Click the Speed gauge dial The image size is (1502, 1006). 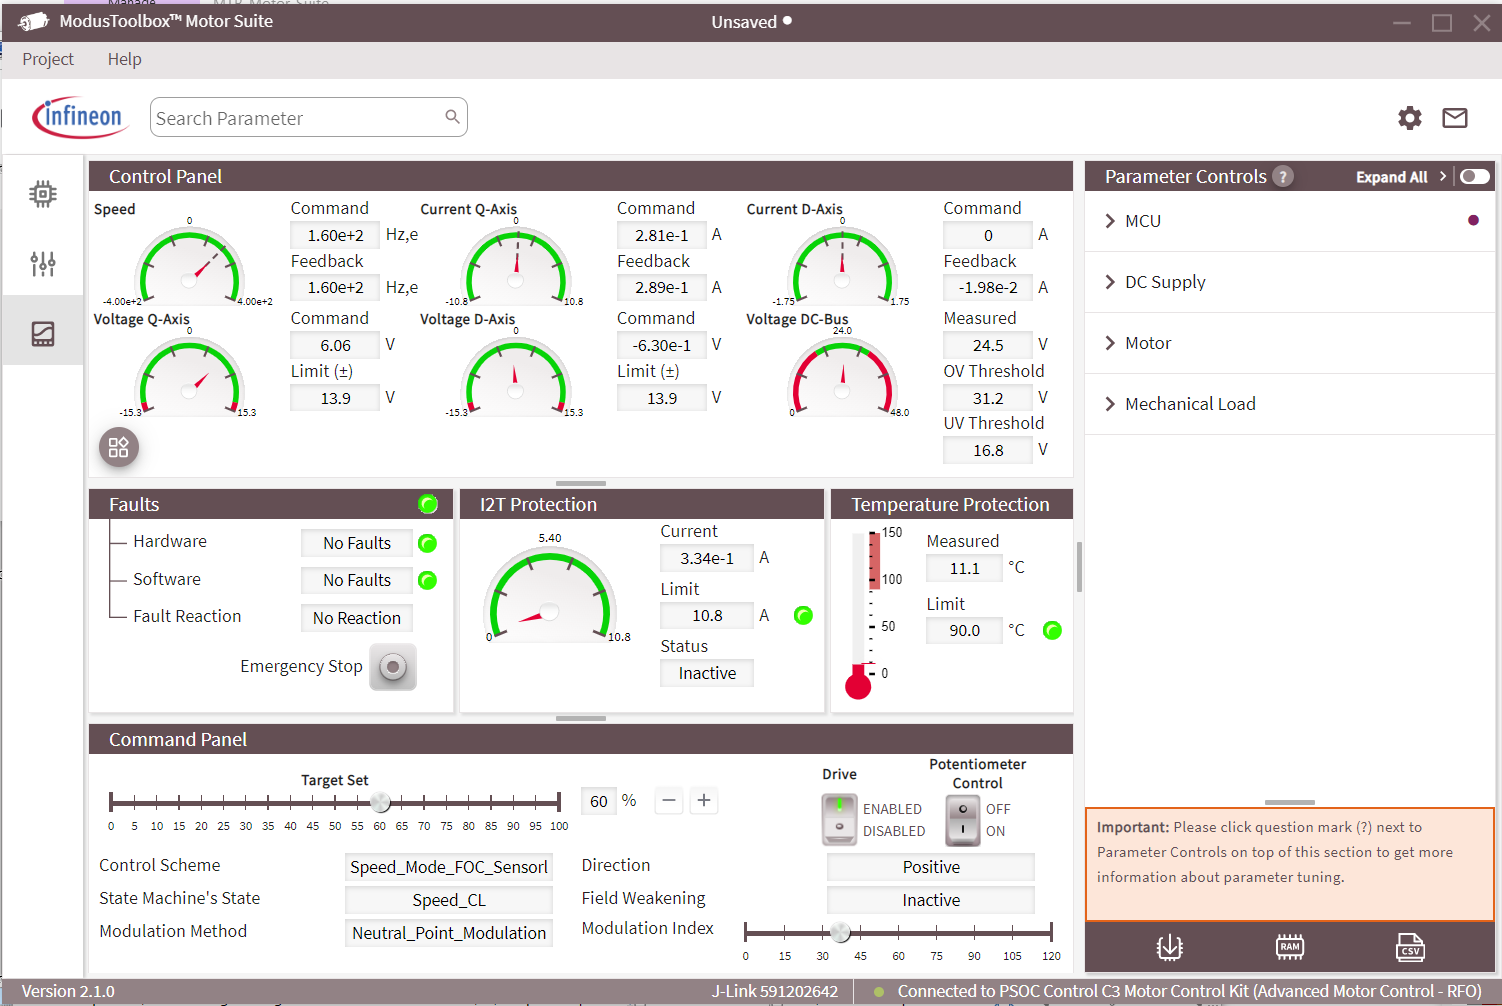[x=189, y=265]
